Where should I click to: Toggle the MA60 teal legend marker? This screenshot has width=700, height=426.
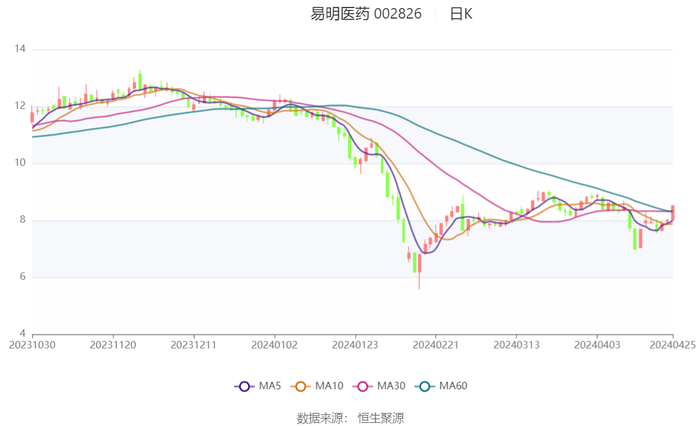pos(424,386)
